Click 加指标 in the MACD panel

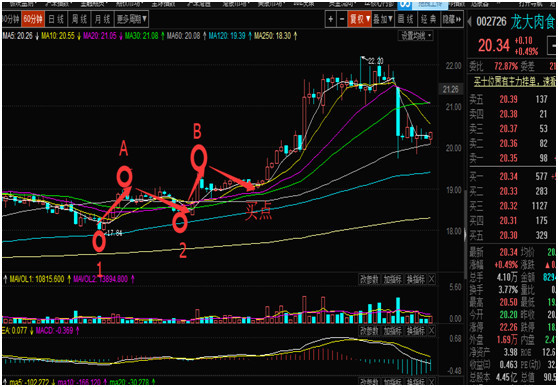(x=393, y=331)
